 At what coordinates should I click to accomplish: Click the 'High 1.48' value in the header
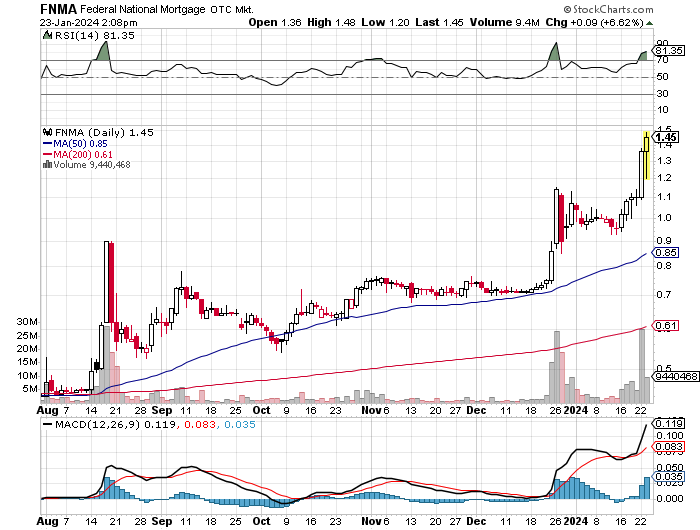click(331, 22)
